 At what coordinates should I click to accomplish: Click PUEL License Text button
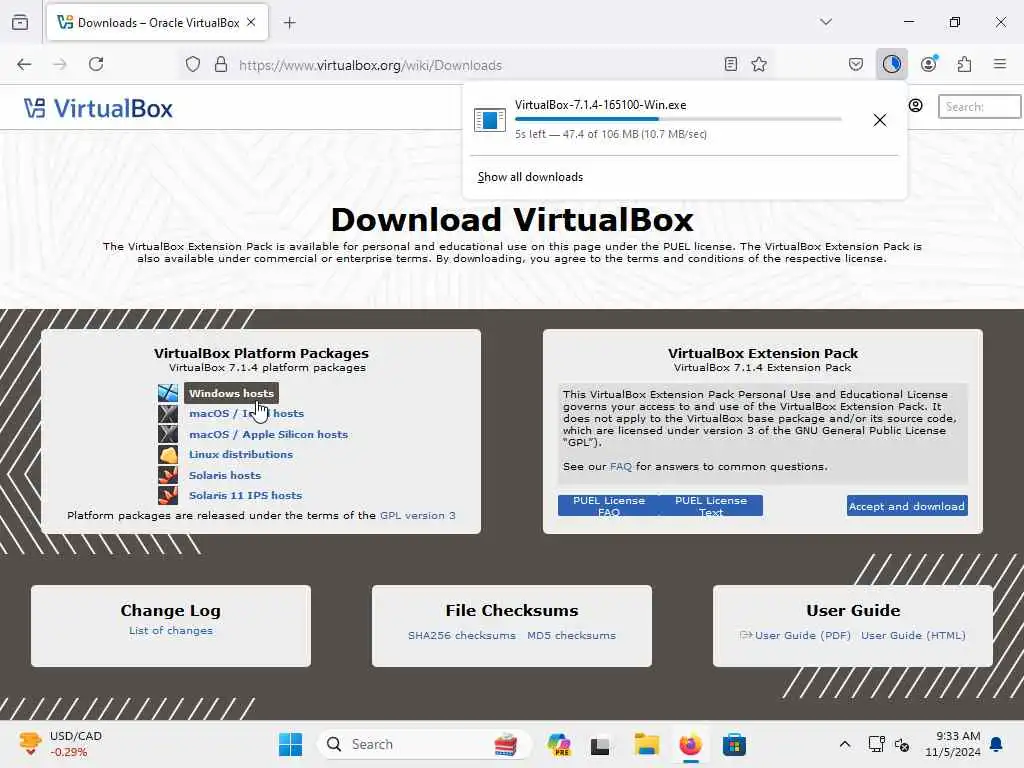pyautogui.click(x=711, y=505)
